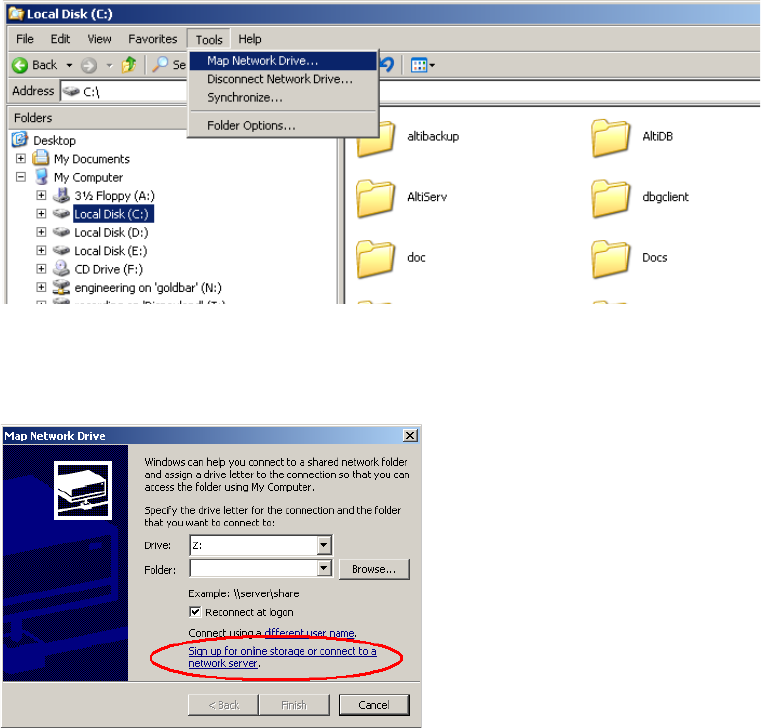The height and width of the screenshot is (728, 761).
Task: Click inside the Folder text field
Action: tap(253, 568)
